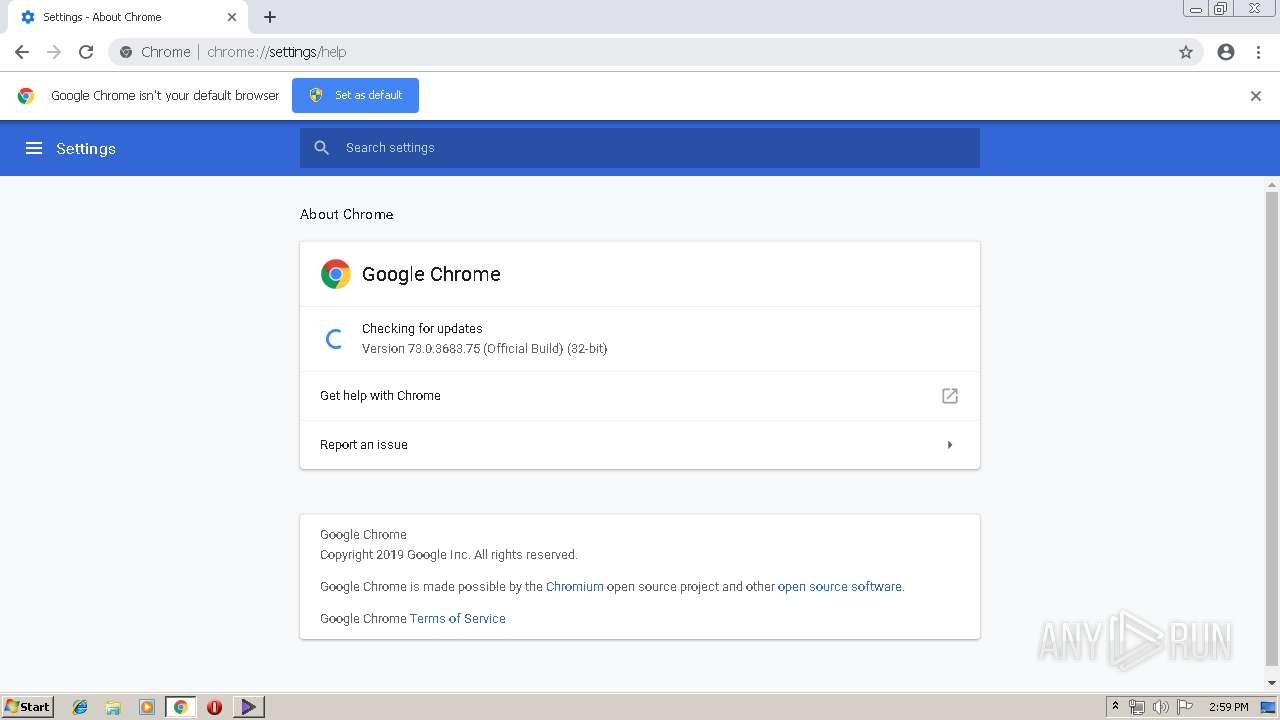Click the network tray icon
This screenshot has width=1280, height=720.
1137,707
